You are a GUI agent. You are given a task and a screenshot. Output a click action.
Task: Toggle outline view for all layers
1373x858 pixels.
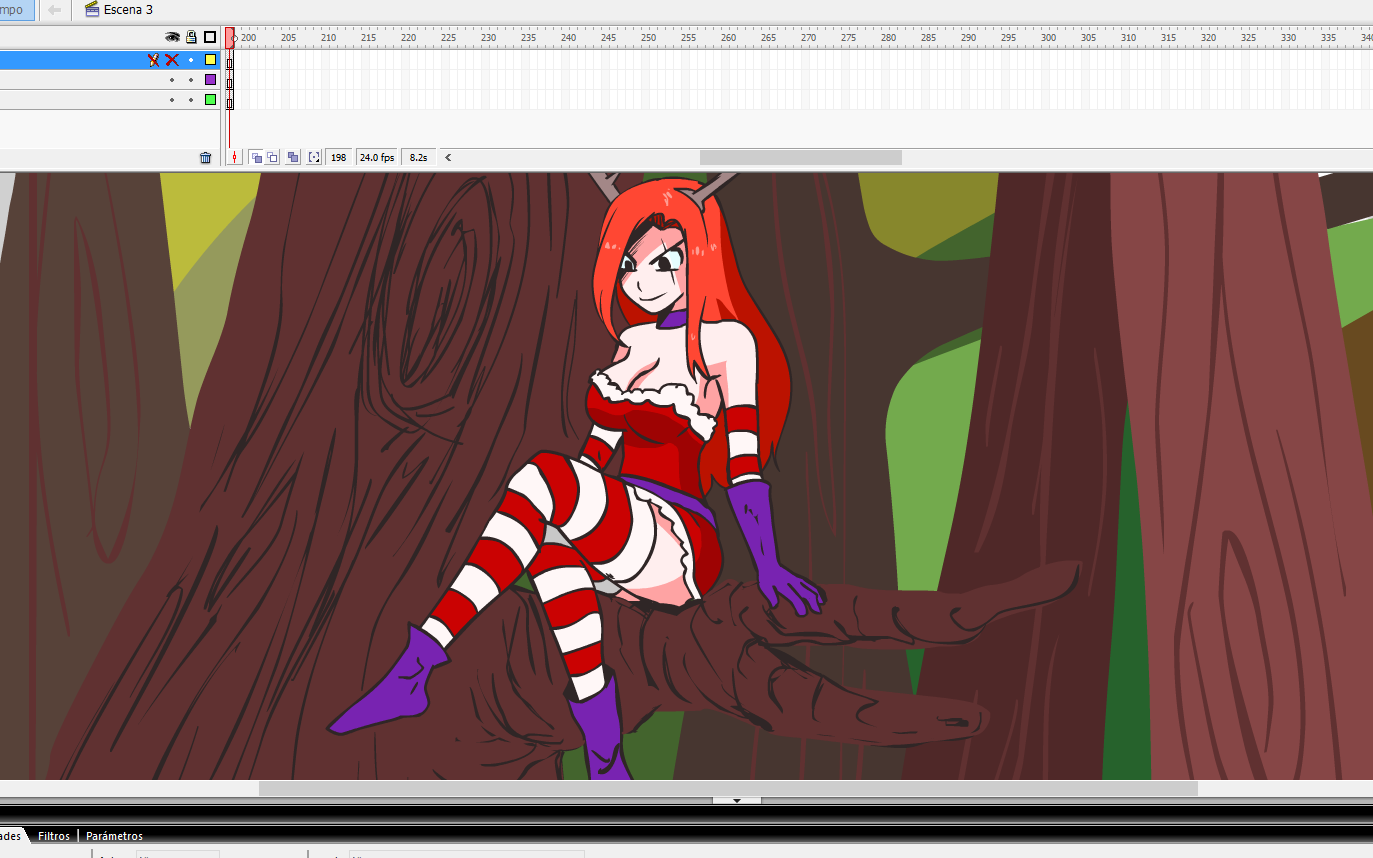[x=210, y=36]
